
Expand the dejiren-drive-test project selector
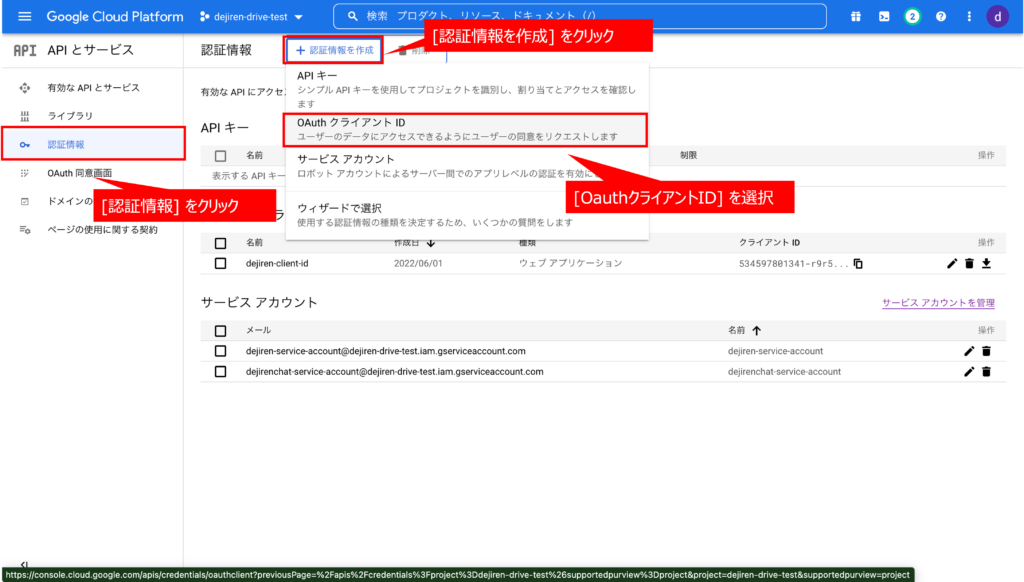251,17
